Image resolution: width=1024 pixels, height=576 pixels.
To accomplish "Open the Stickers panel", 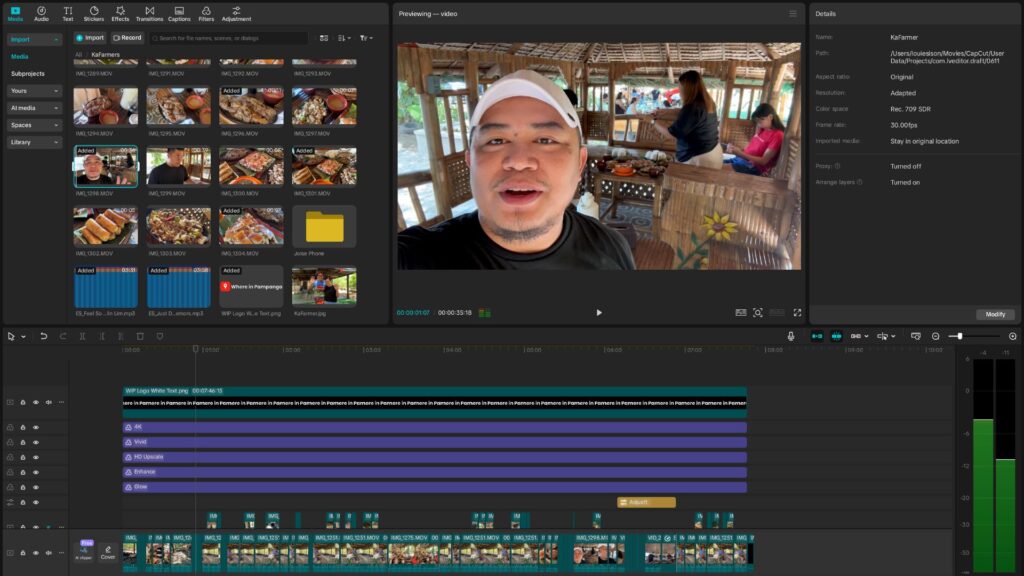I will click(x=93, y=12).
